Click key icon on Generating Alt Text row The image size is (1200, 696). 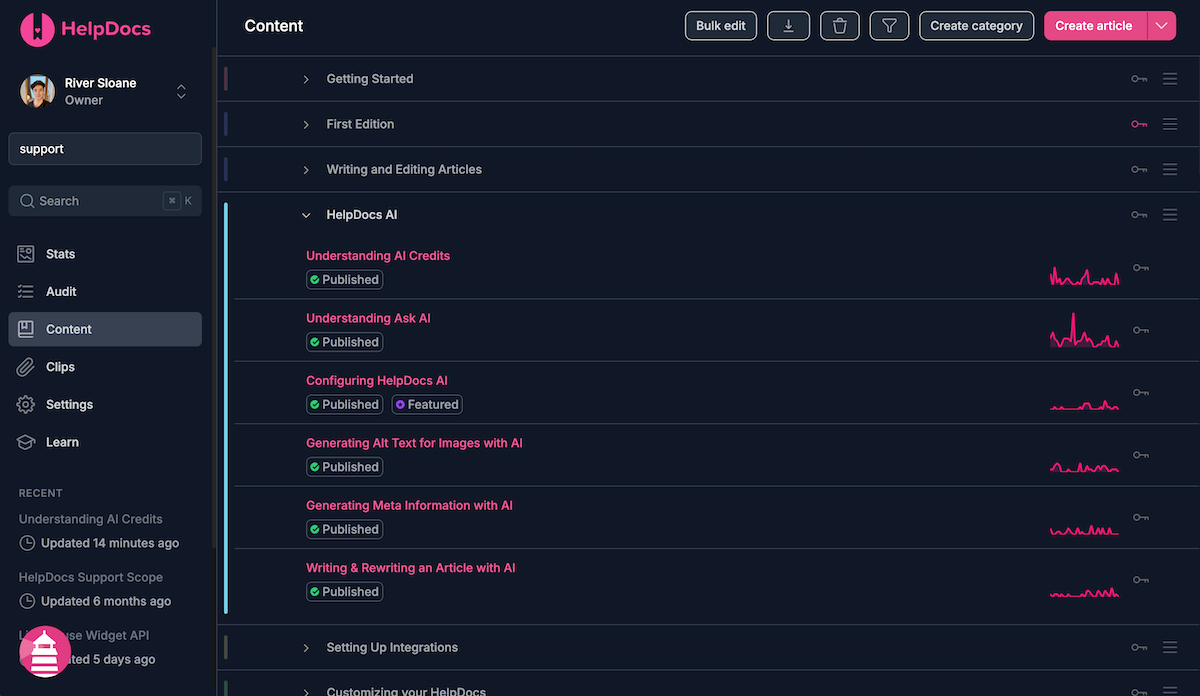[x=1141, y=455]
